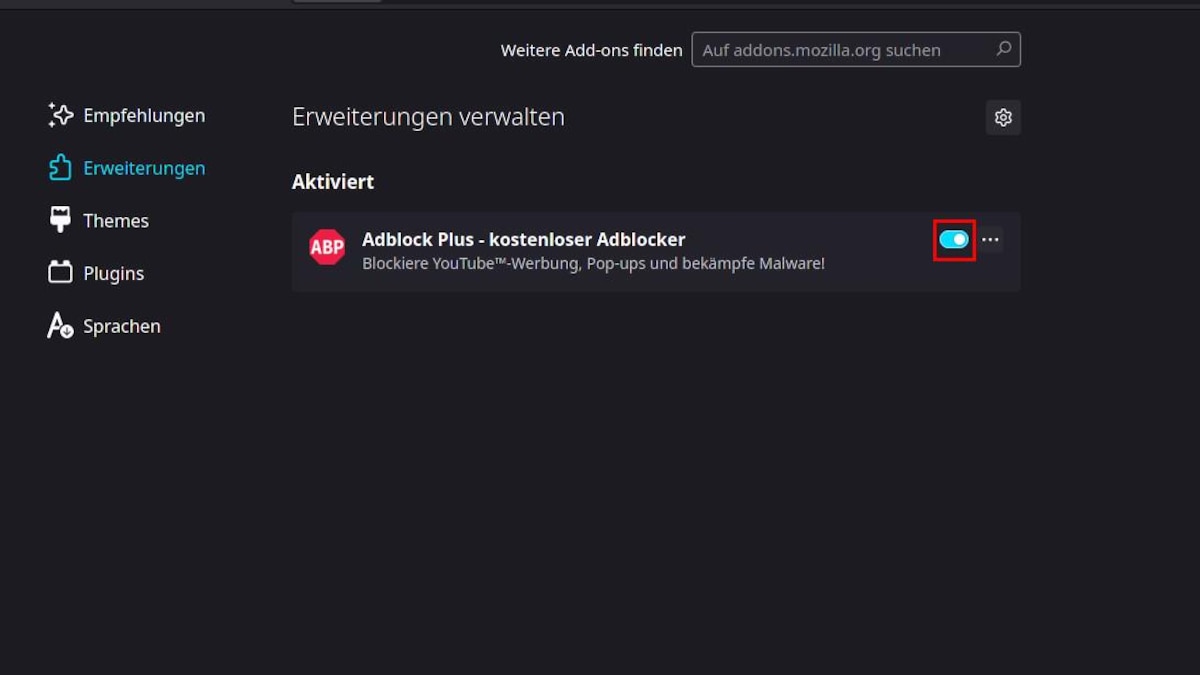The height and width of the screenshot is (675, 1200).
Task: Click the Erweiterungen puzzle piece icon
Action: coord(61,168)
